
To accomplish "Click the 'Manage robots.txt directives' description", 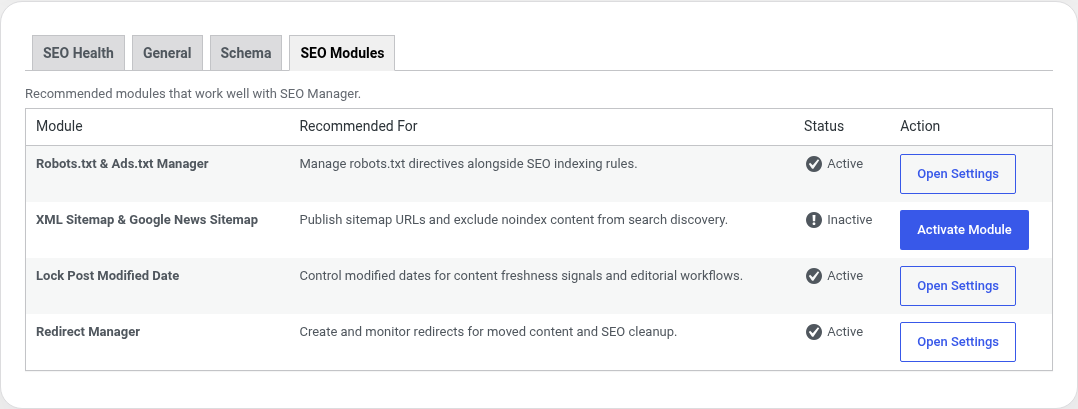I will tap(468, 164).
